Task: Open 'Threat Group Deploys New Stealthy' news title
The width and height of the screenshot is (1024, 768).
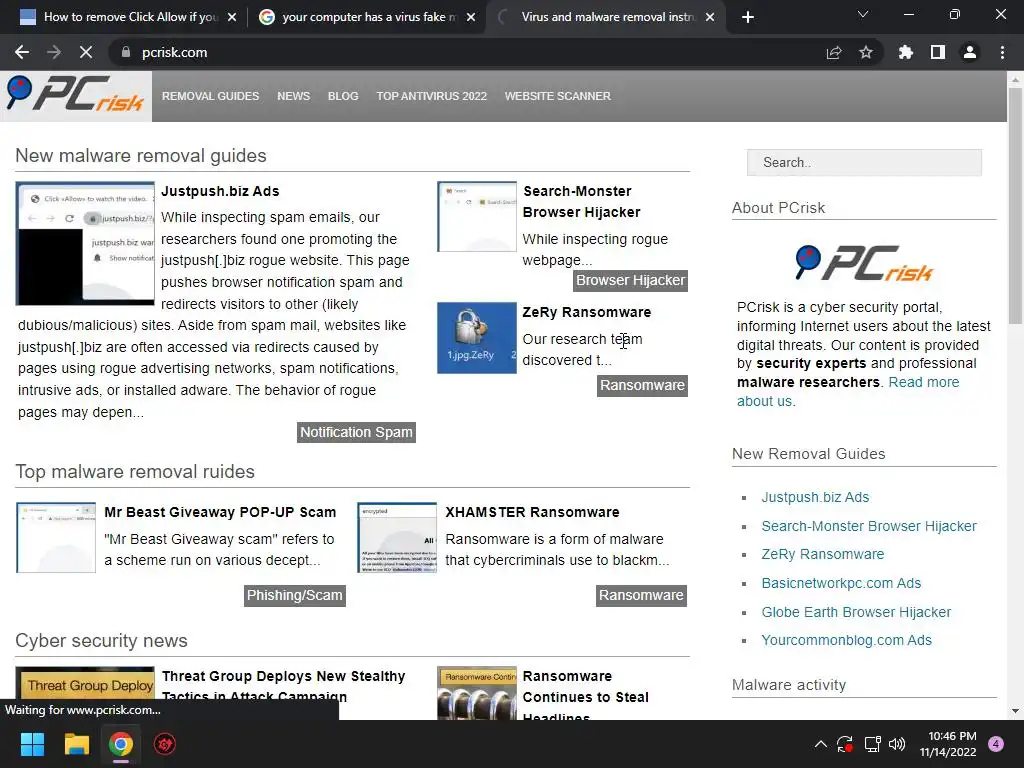Action: click(283, 686)
